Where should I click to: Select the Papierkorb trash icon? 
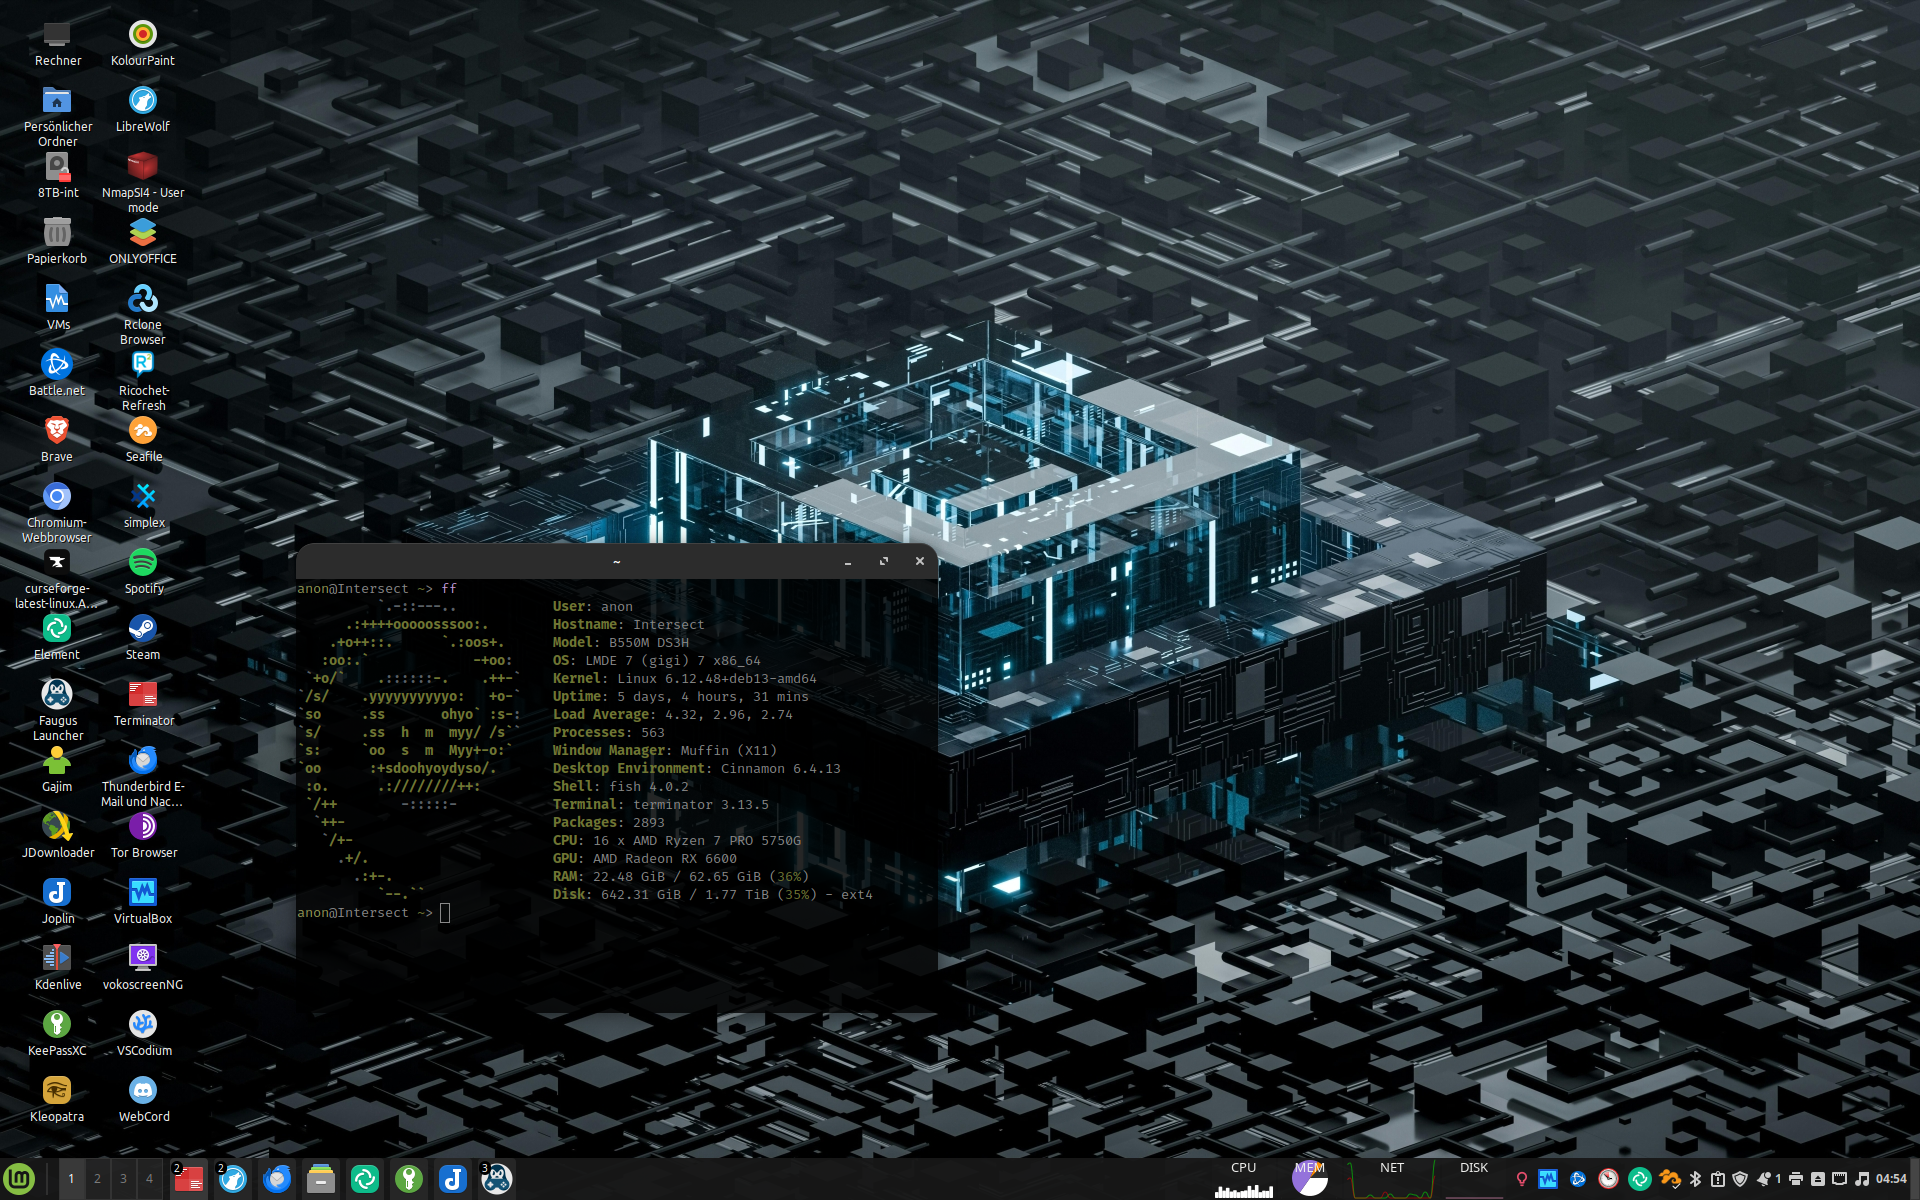coord(57,233)
